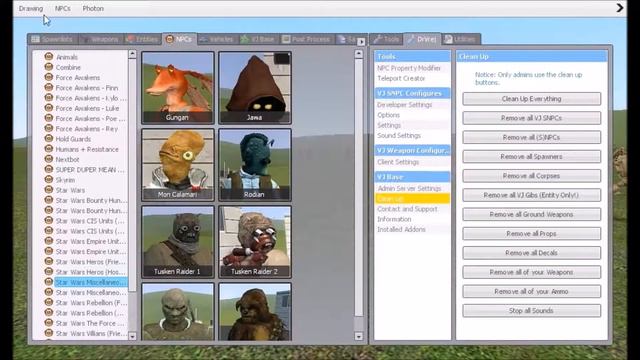Click Stop all Sounds button
The image size is (640, 360).
click(531, 311)
